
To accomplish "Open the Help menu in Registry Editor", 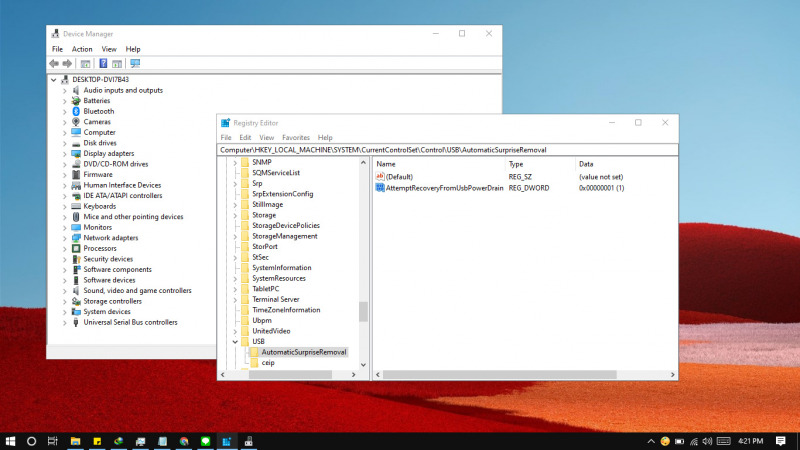I will (x=325, y=137).
